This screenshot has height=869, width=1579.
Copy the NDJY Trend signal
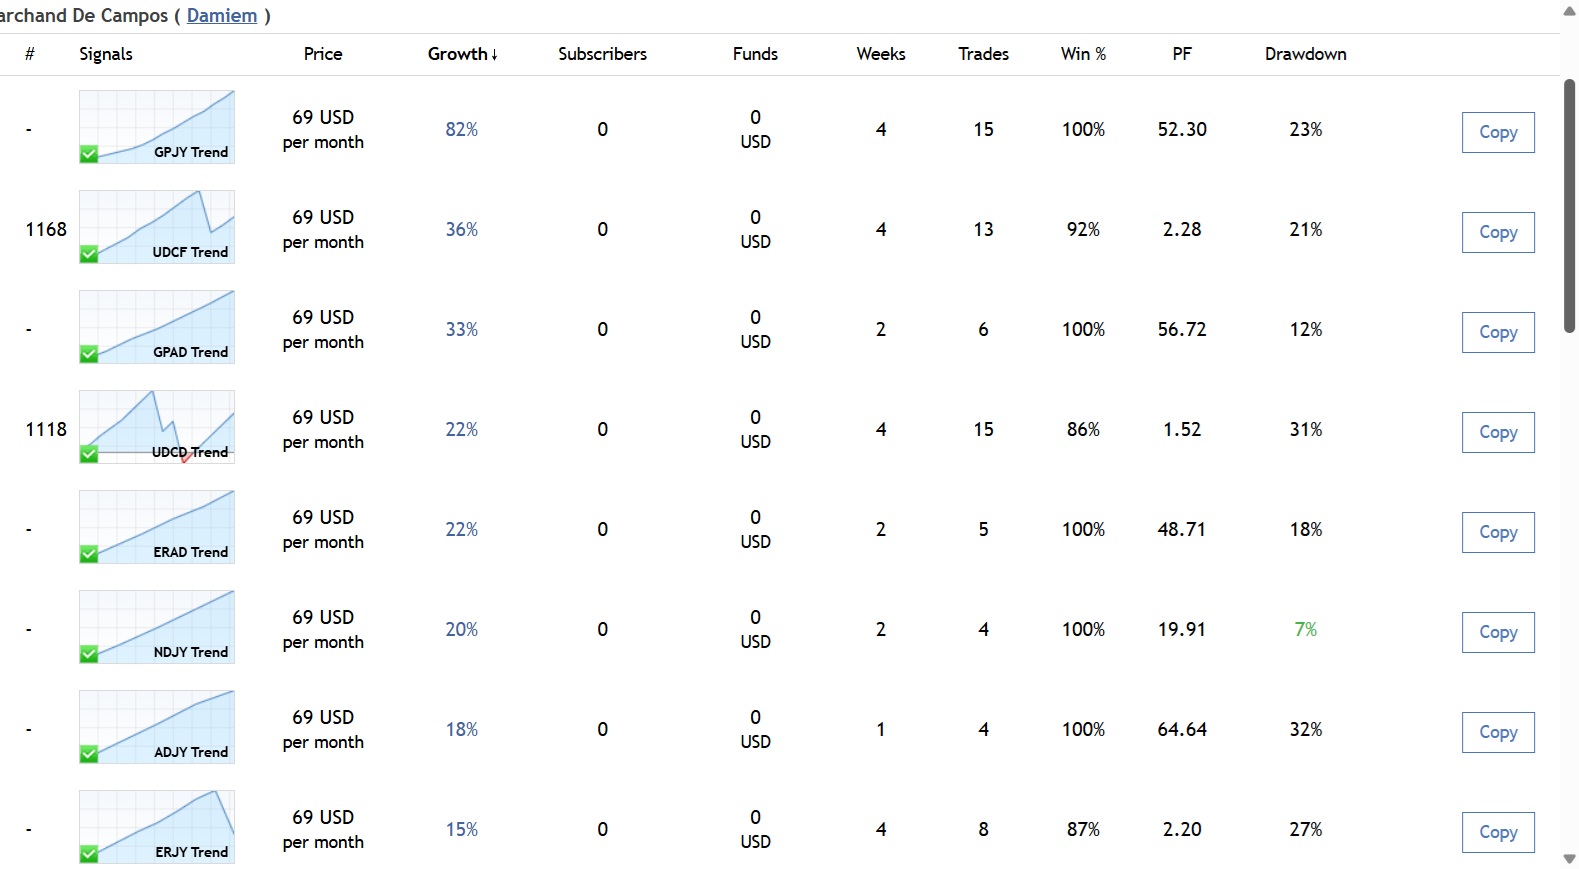point(1497,632)
